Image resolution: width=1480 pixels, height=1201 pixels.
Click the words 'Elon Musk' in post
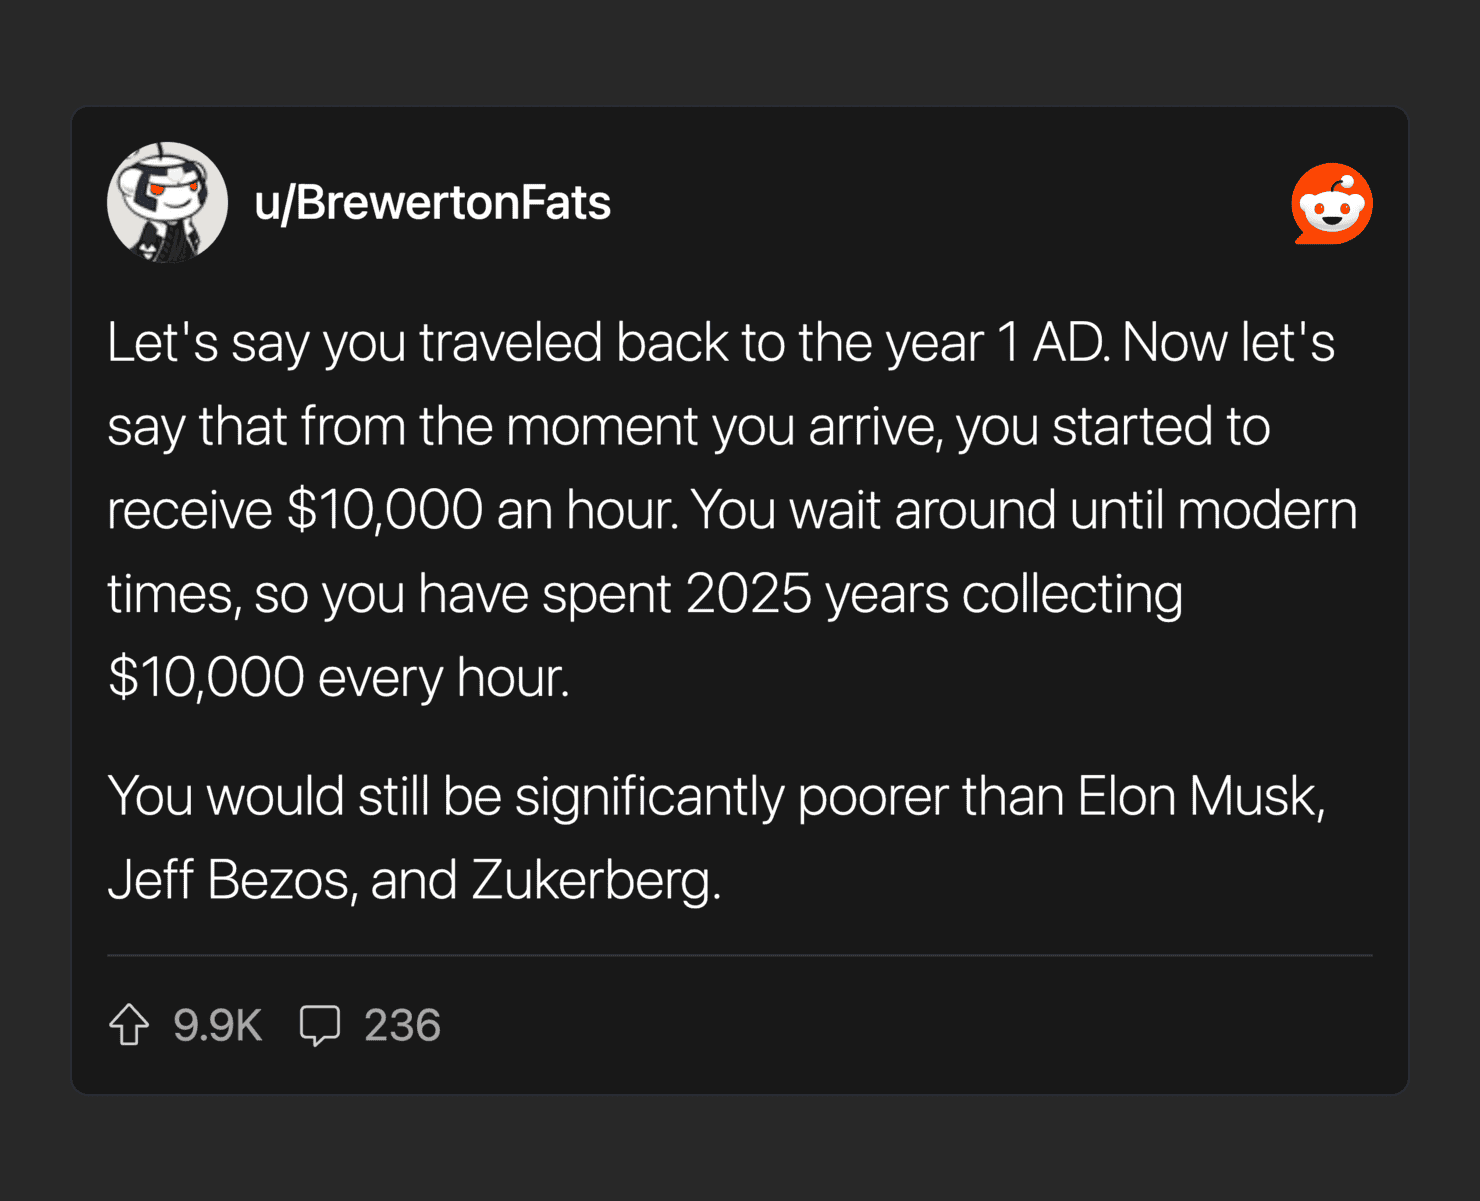tap(1200, 797)
